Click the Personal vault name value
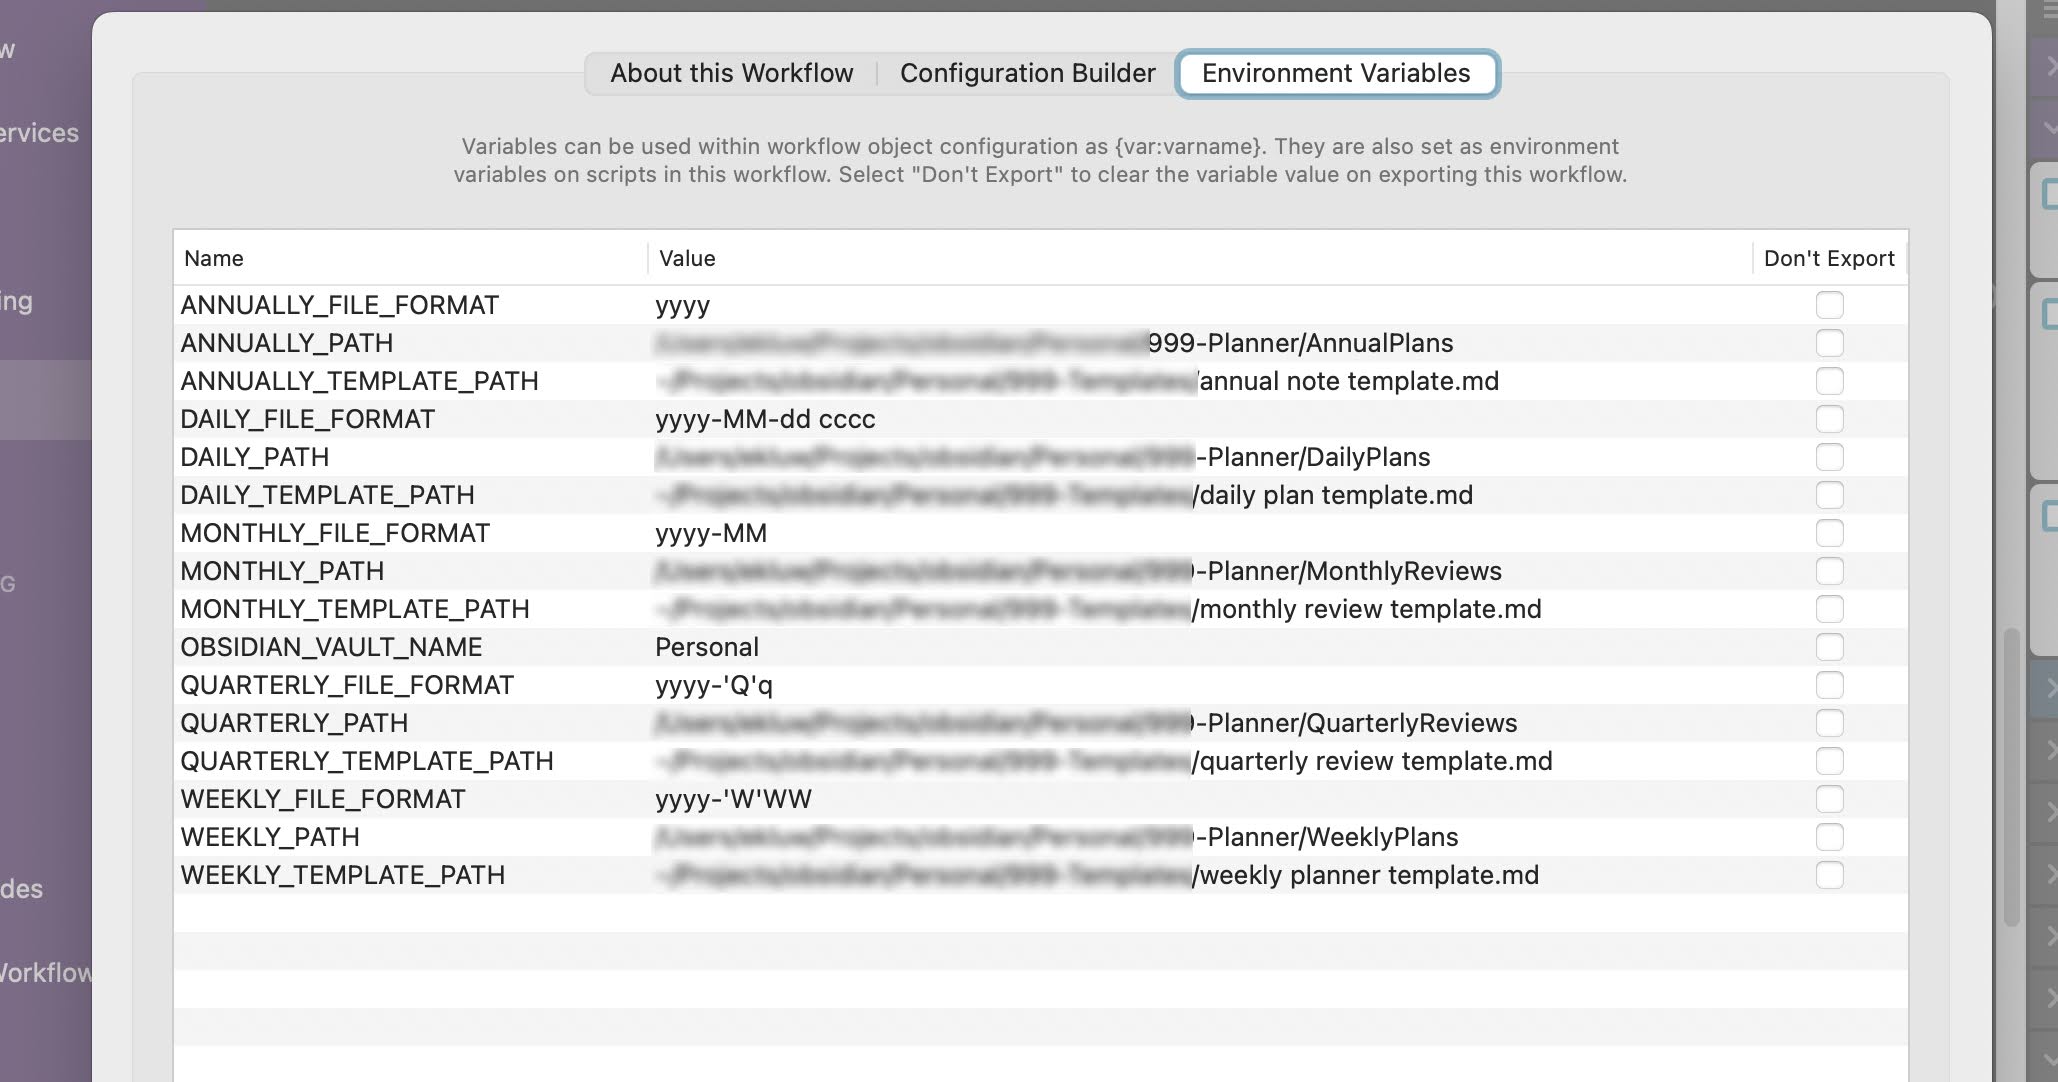 point(706,647)
